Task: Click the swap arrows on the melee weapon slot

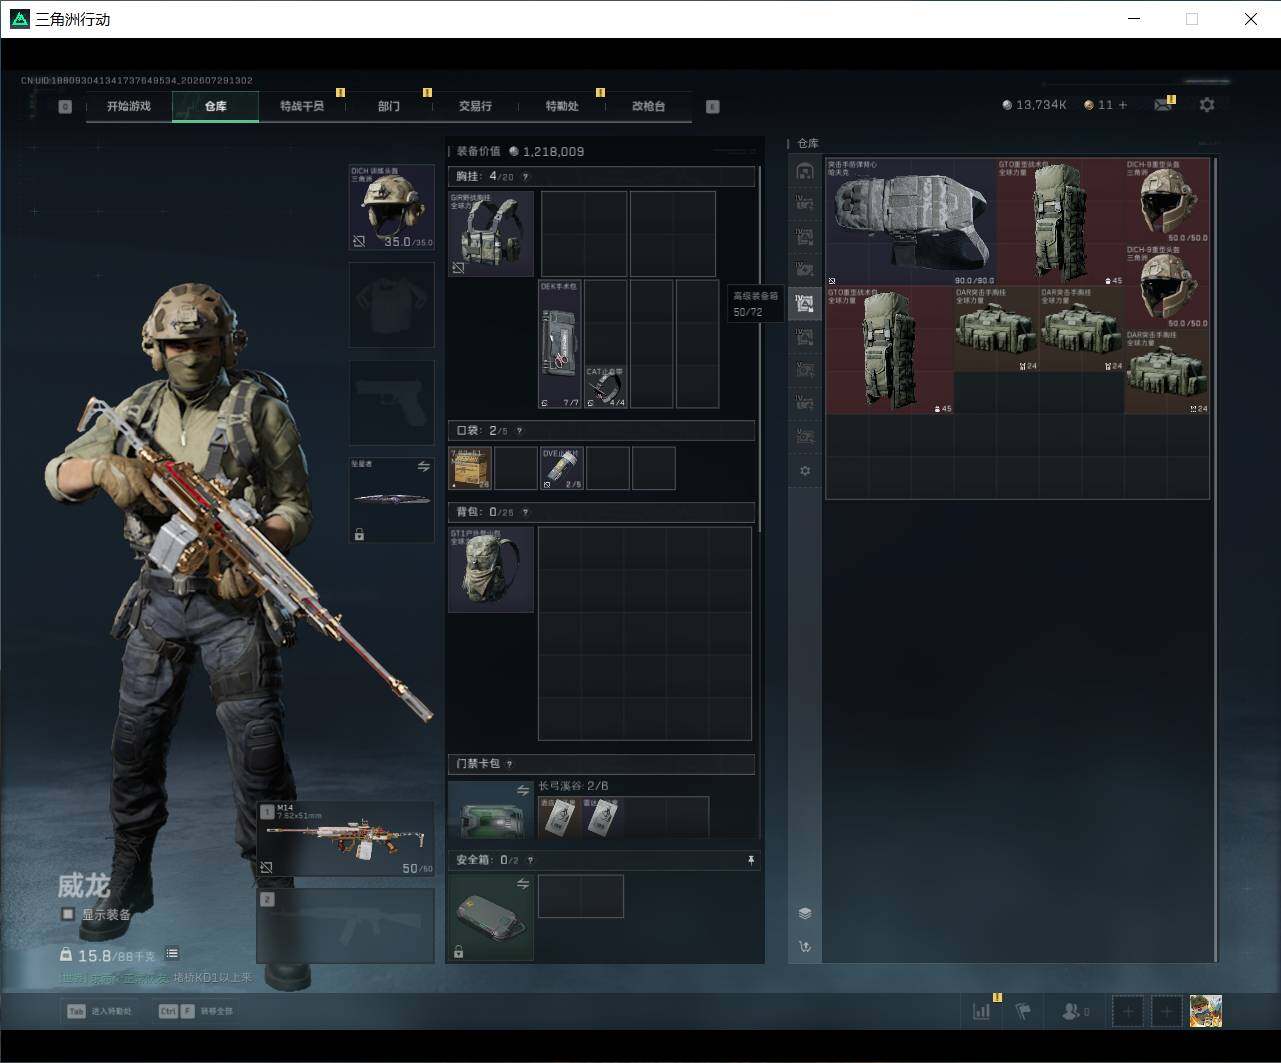Action: [423, 466]
